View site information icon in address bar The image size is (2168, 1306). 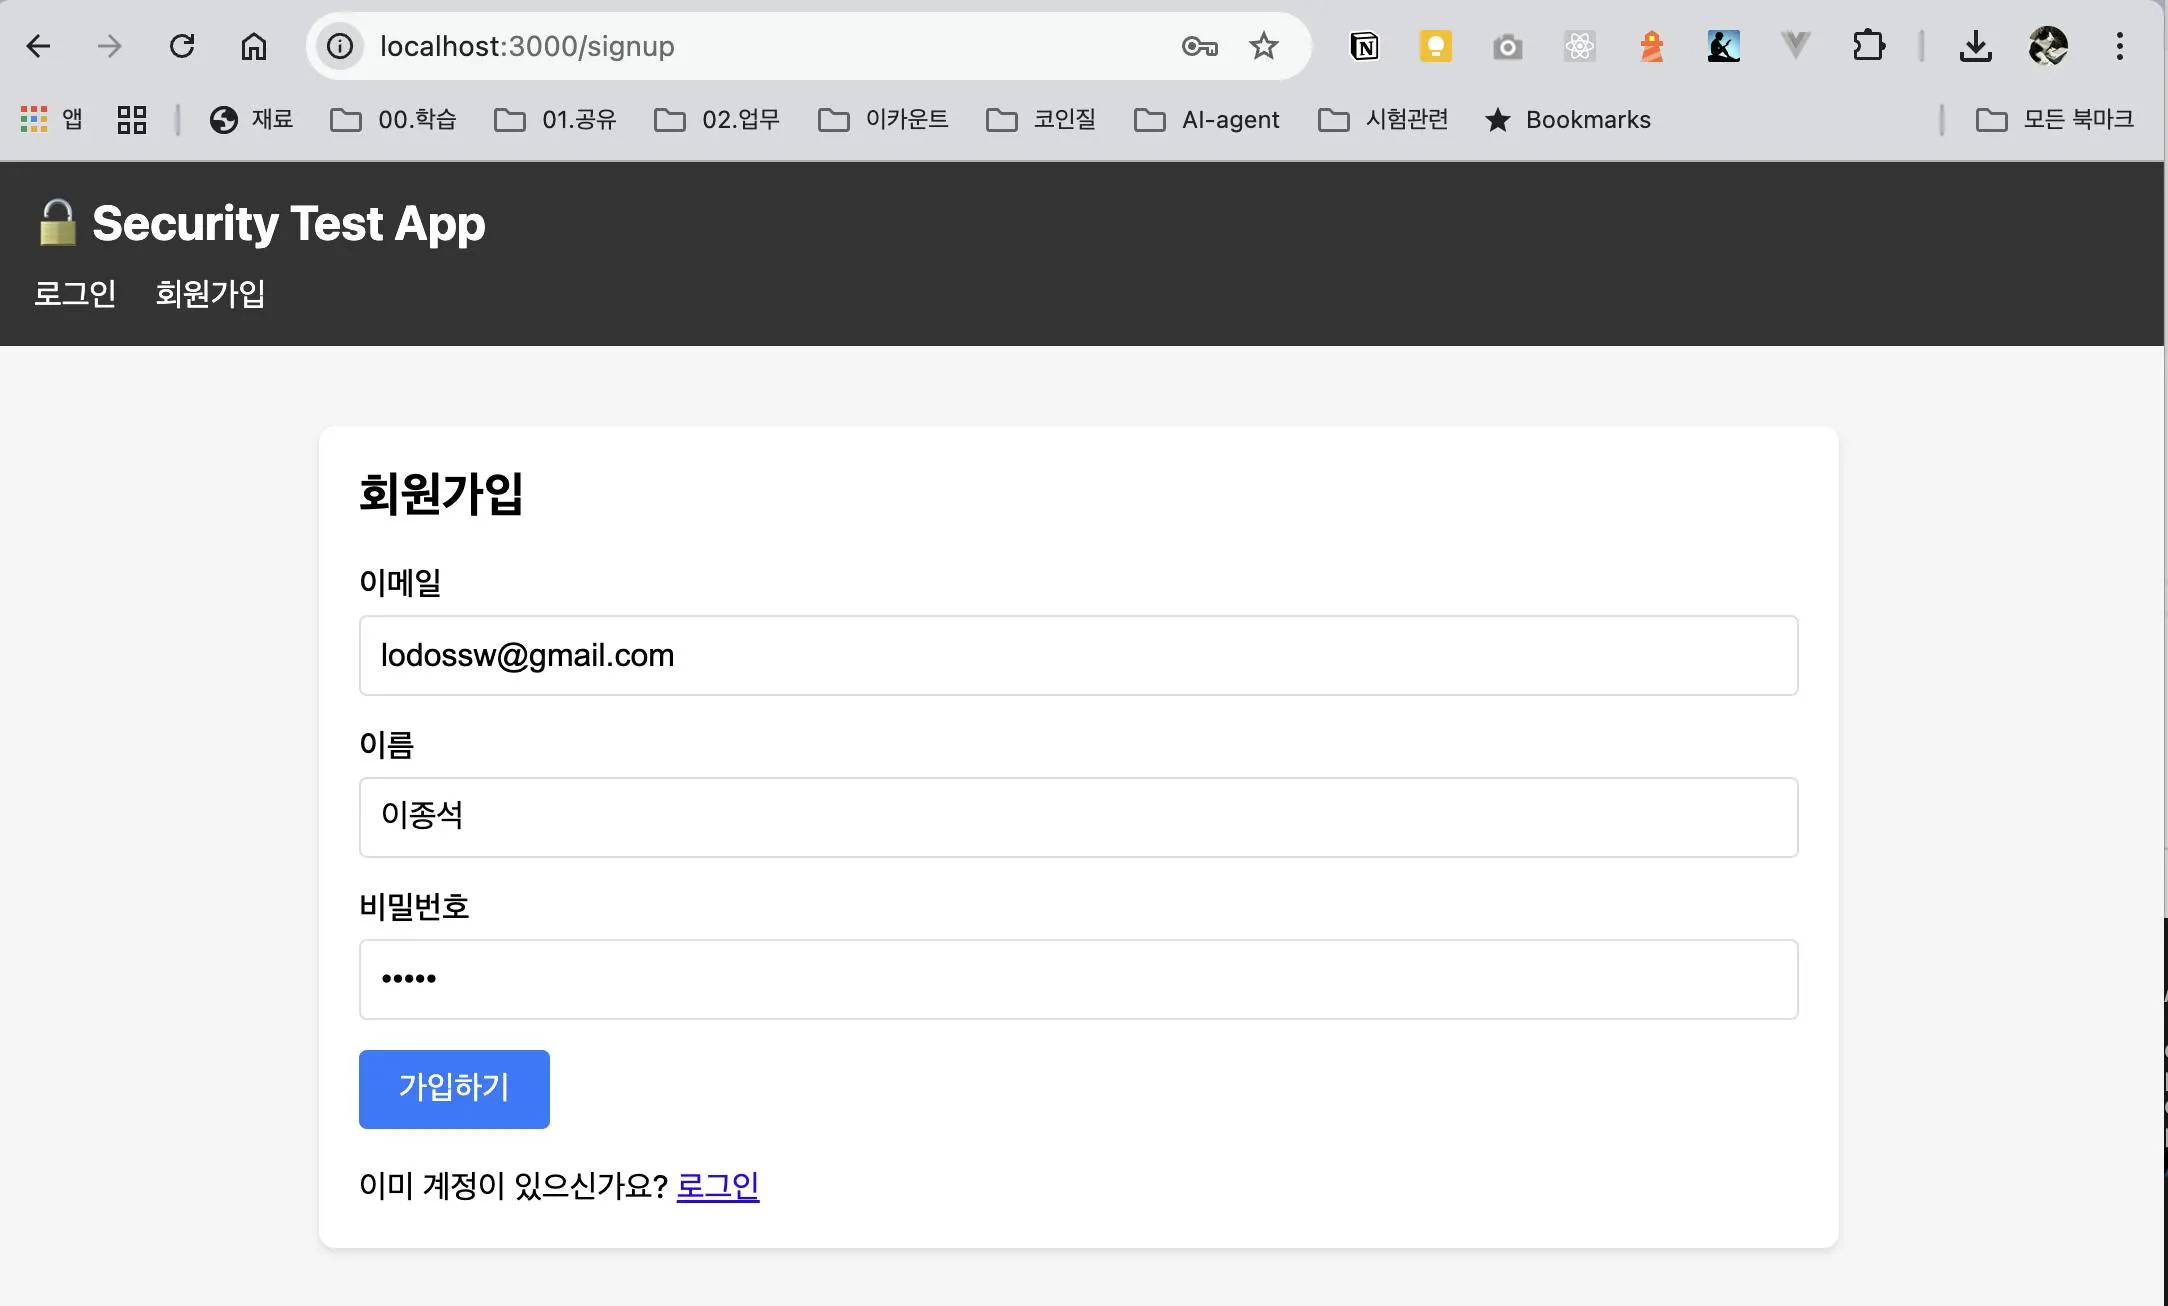[x=340, y=46]
